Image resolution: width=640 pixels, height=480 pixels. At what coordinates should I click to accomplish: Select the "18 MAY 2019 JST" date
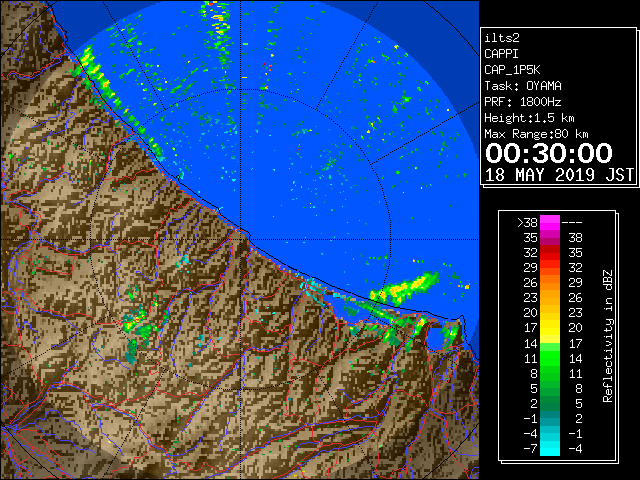coord(559,175)
